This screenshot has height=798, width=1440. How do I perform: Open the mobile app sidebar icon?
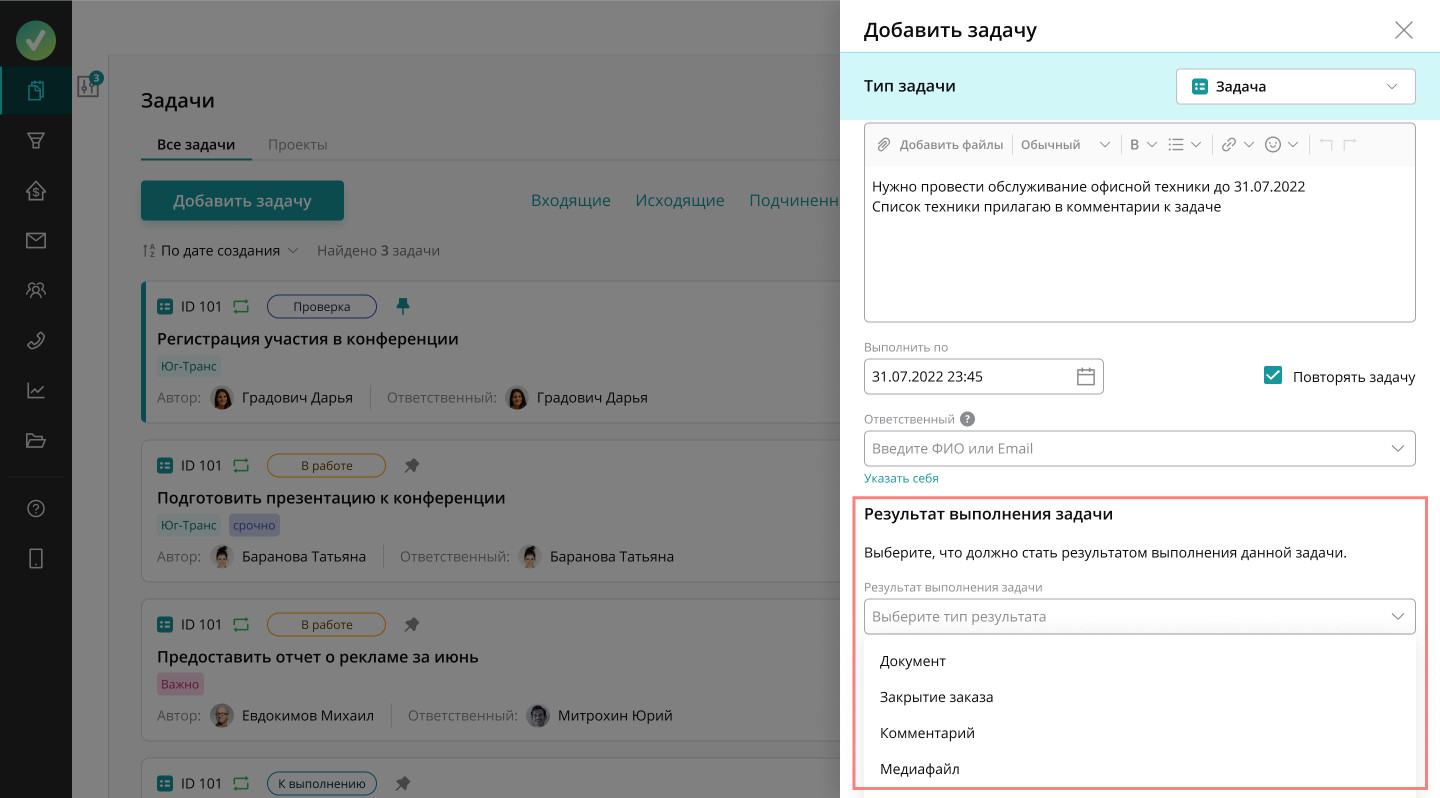pos(36,559)
